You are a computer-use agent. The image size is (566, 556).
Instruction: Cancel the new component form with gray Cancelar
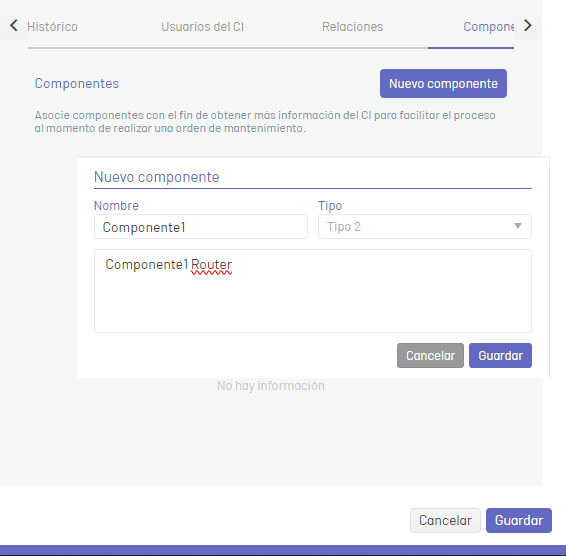(x=430, y=356)
